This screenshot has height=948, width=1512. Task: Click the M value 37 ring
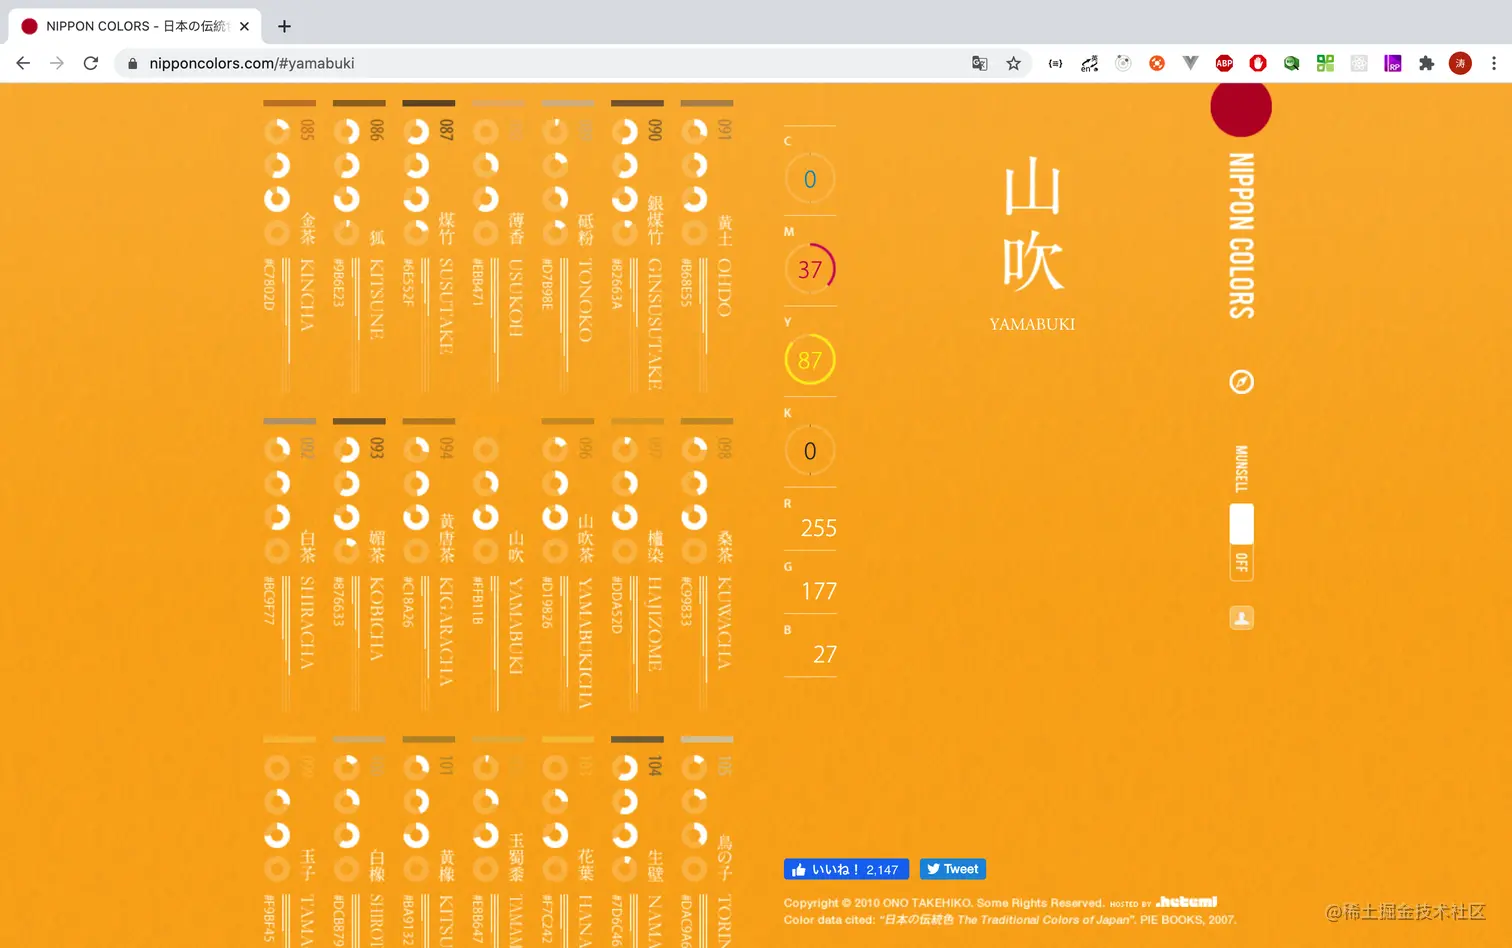810,269
